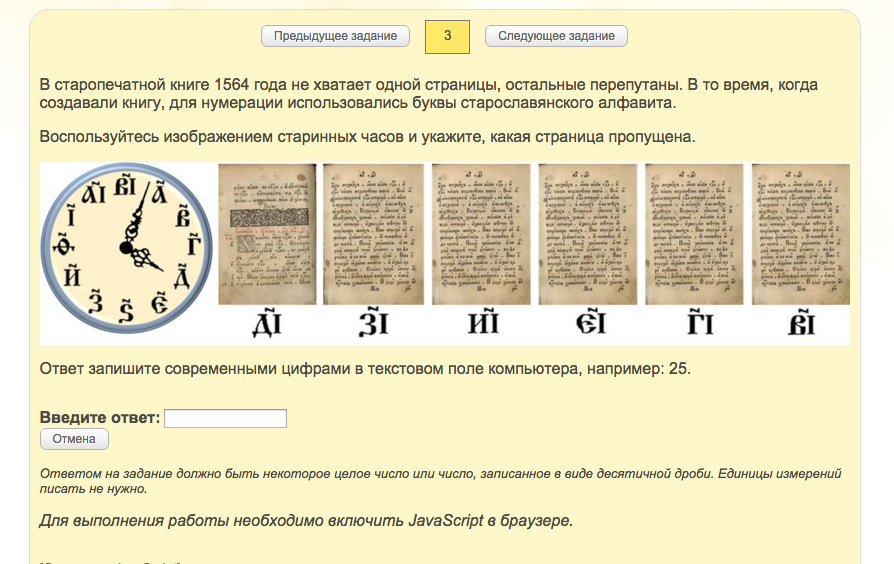Viewport: 894px width, 564px height.
Task: Select the page thumbnail labeled ЕІ
Action: [x=588, y=234]
